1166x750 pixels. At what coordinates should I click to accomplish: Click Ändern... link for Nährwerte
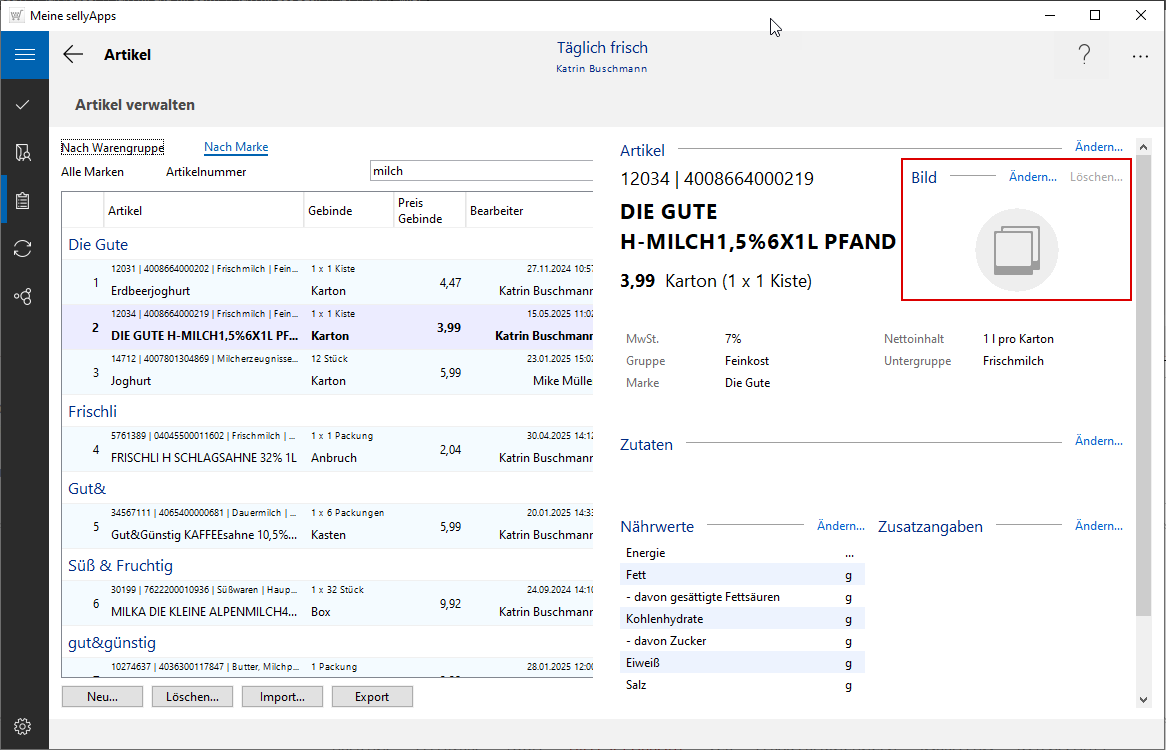[840, 526]
